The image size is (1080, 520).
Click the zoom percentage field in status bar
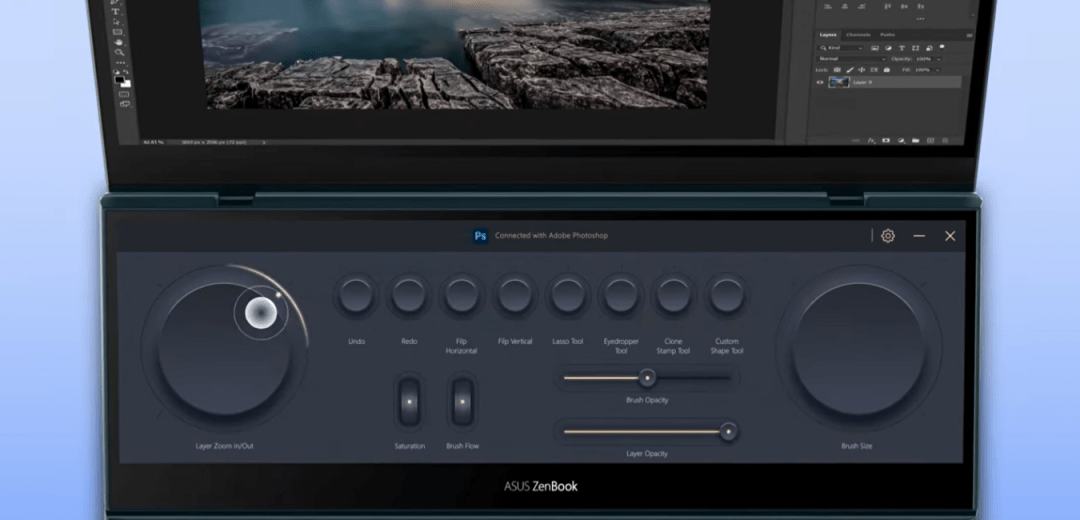click(154, 142)
